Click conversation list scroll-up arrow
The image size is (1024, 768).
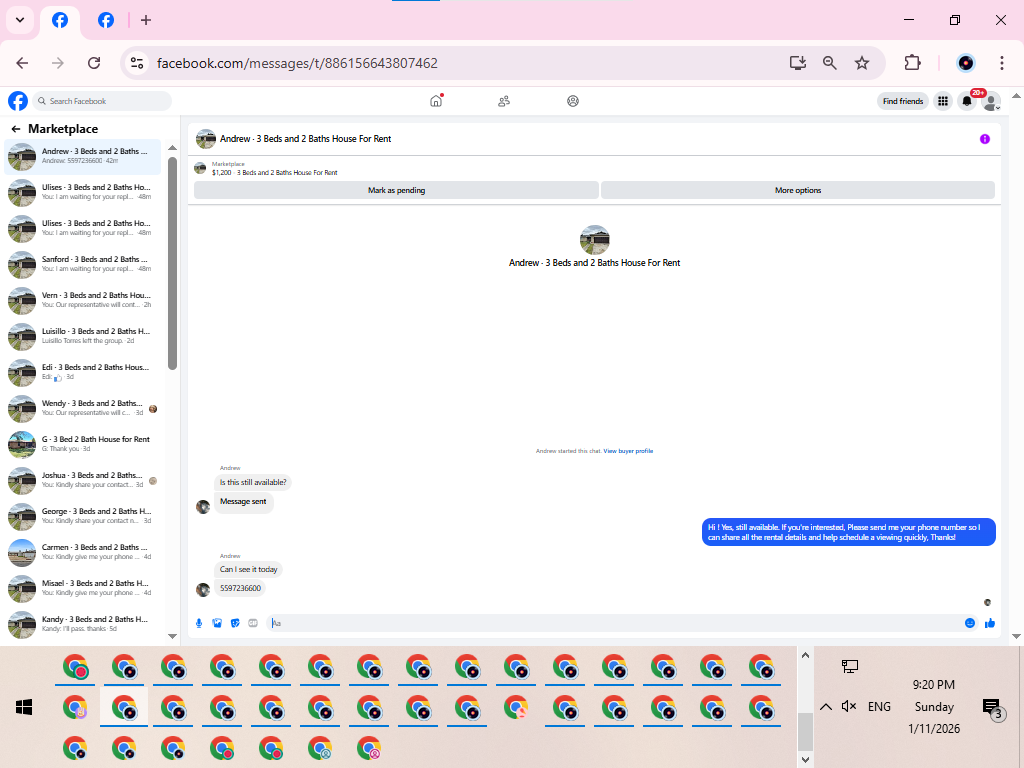[x=172, y=148]
